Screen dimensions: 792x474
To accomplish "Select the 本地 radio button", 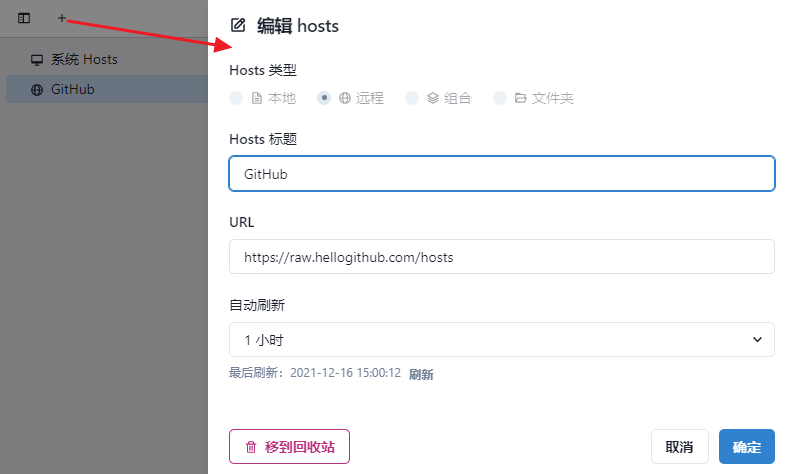I will tap(236, 98).
